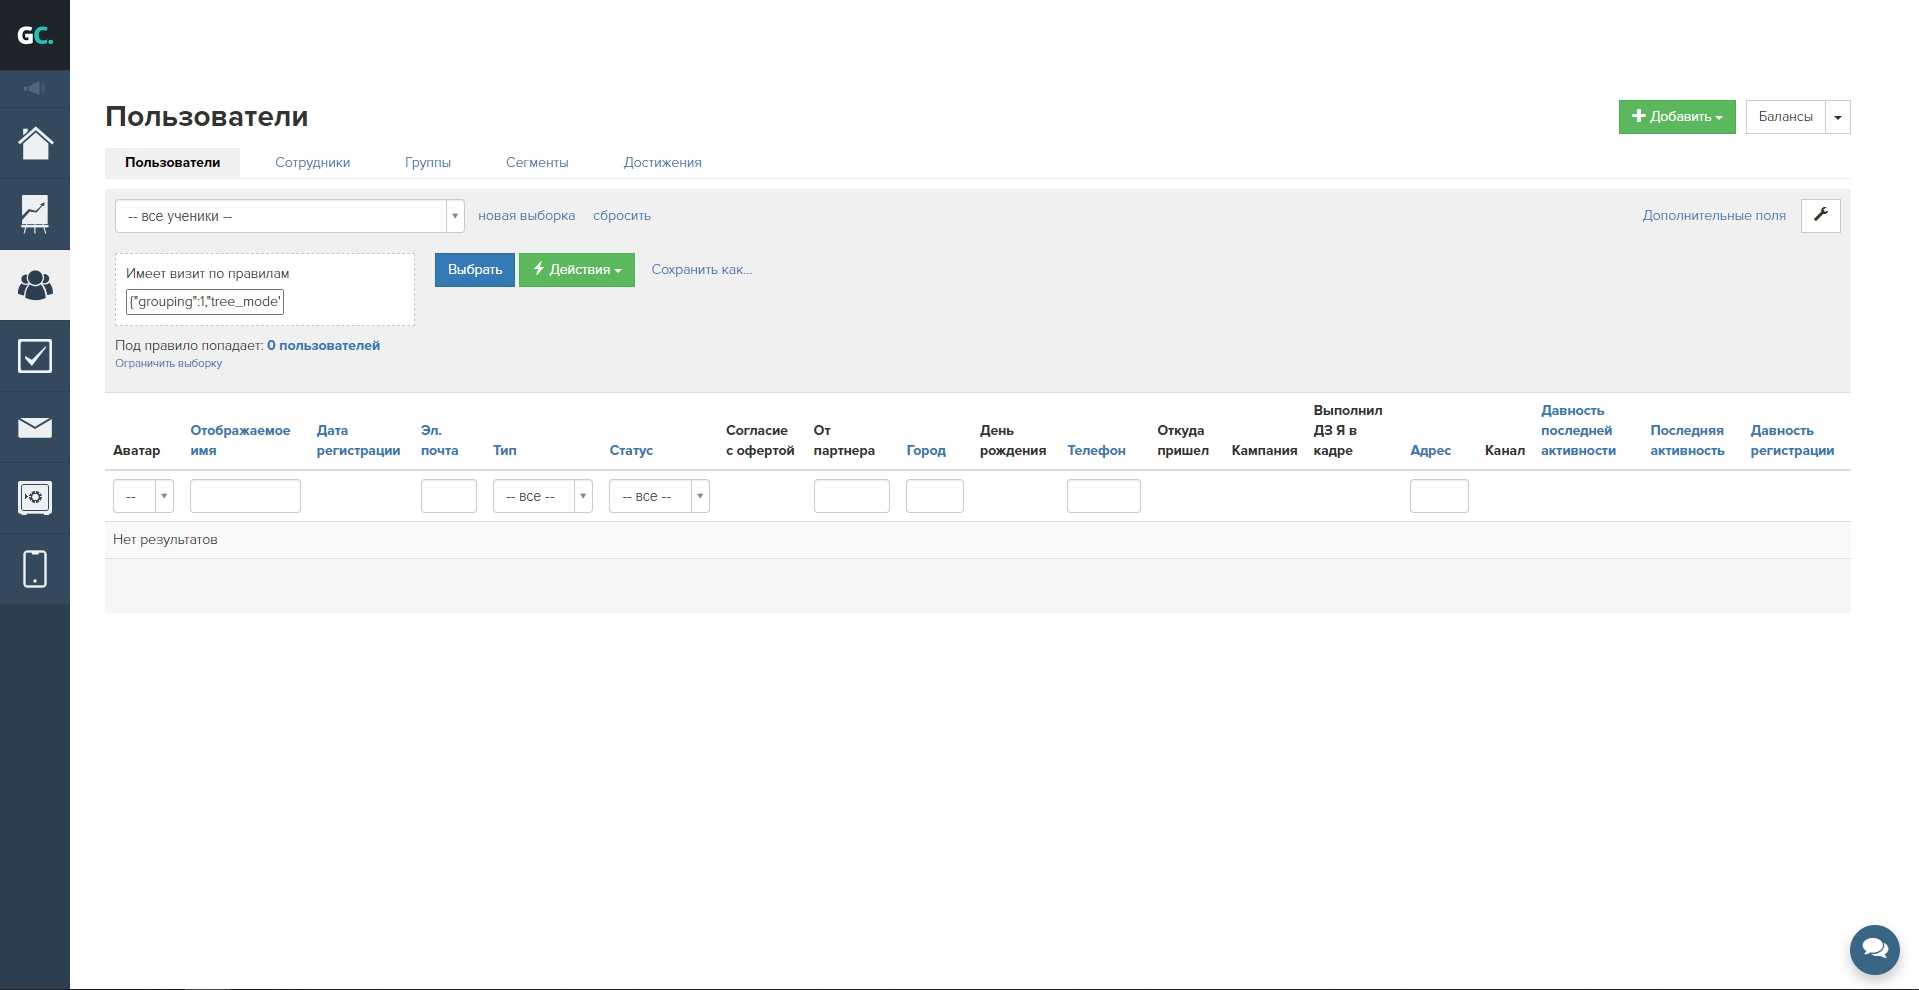Expand the "все ученики" selection dropdown

point(289,216)
